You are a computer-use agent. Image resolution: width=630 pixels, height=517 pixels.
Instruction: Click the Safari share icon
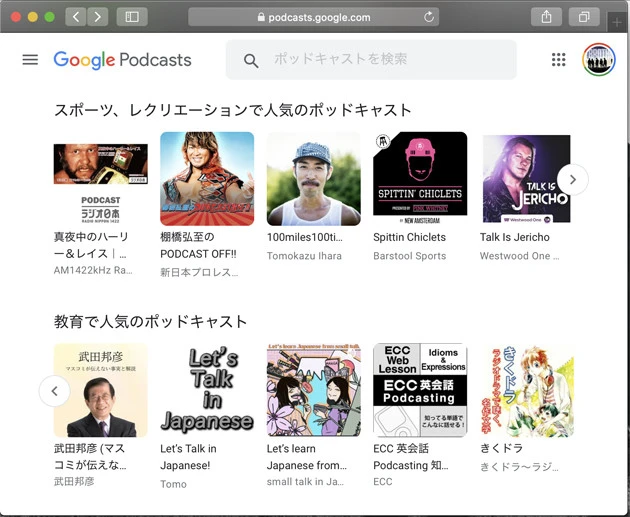tap(547, 17)
